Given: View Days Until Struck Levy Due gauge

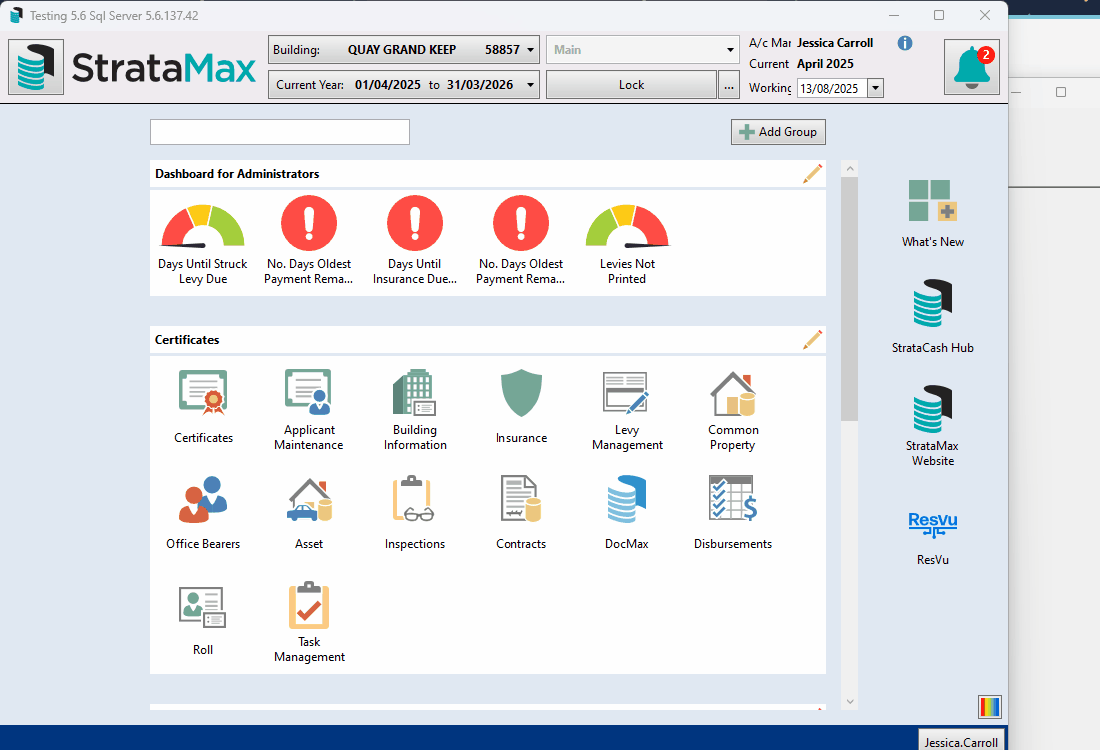Looking at the screenshot, I should click(x=203, y=226).
